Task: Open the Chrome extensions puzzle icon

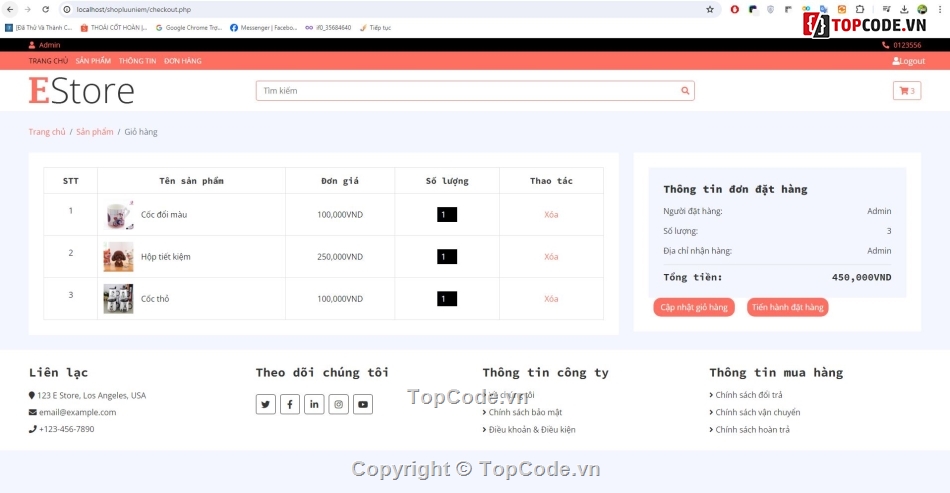Action: pyautogui.click(x=859, y=9)
